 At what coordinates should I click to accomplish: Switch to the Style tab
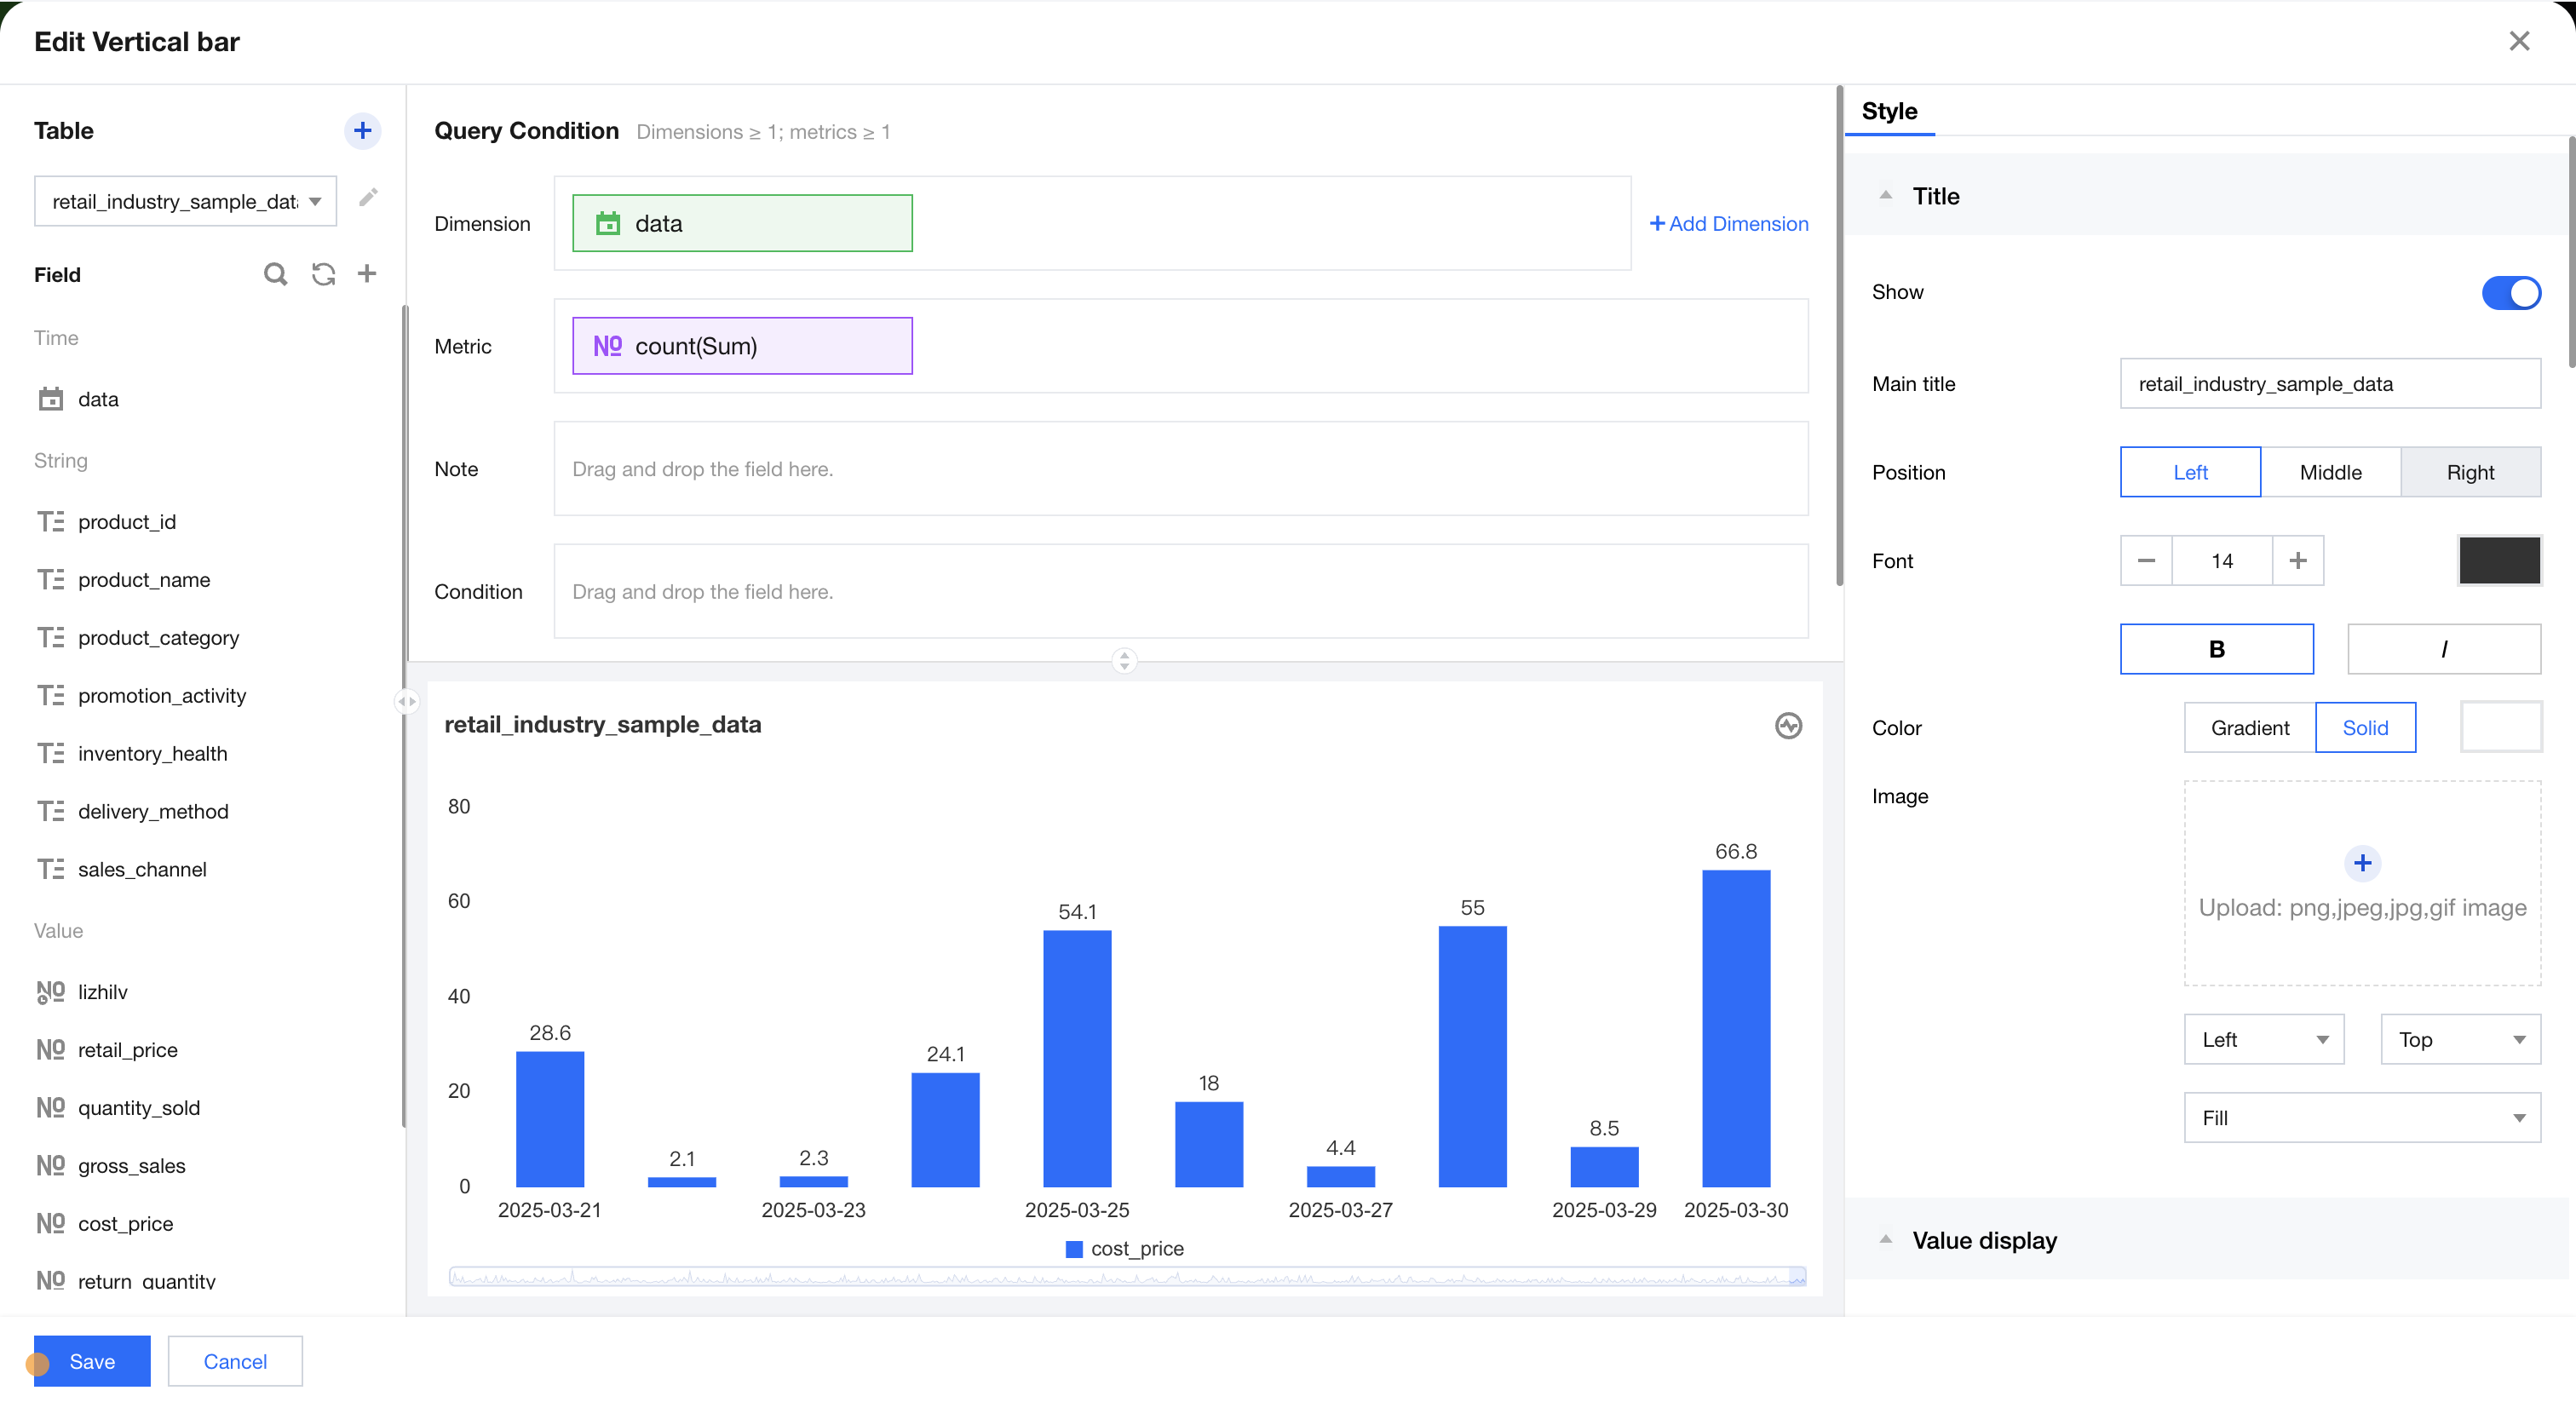1889,111
